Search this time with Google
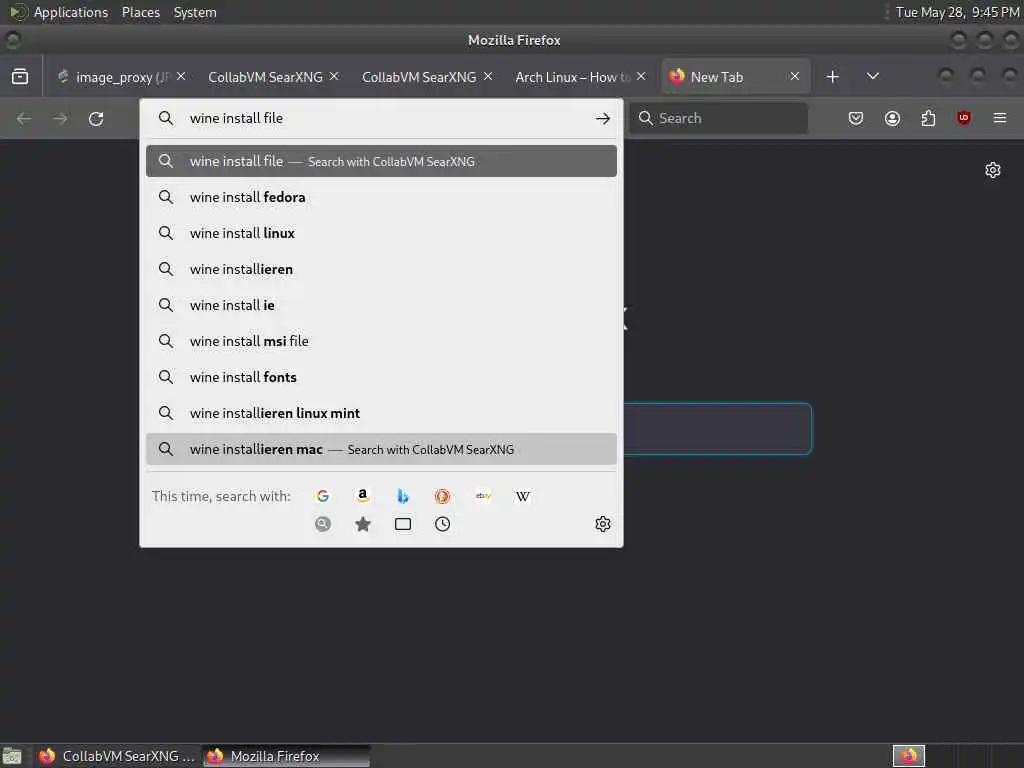This screenshot has width=1024, height=768. 323,496
